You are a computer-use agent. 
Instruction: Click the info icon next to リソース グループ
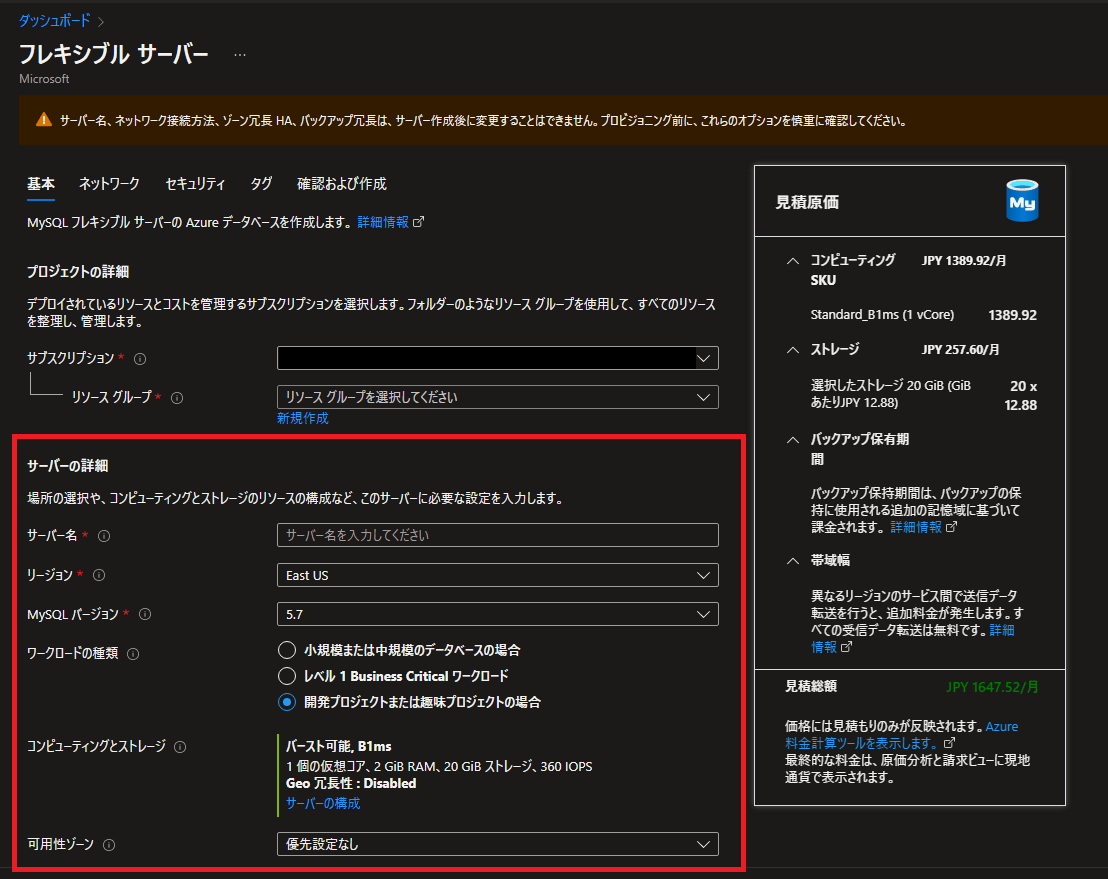(x=177, y=399)
